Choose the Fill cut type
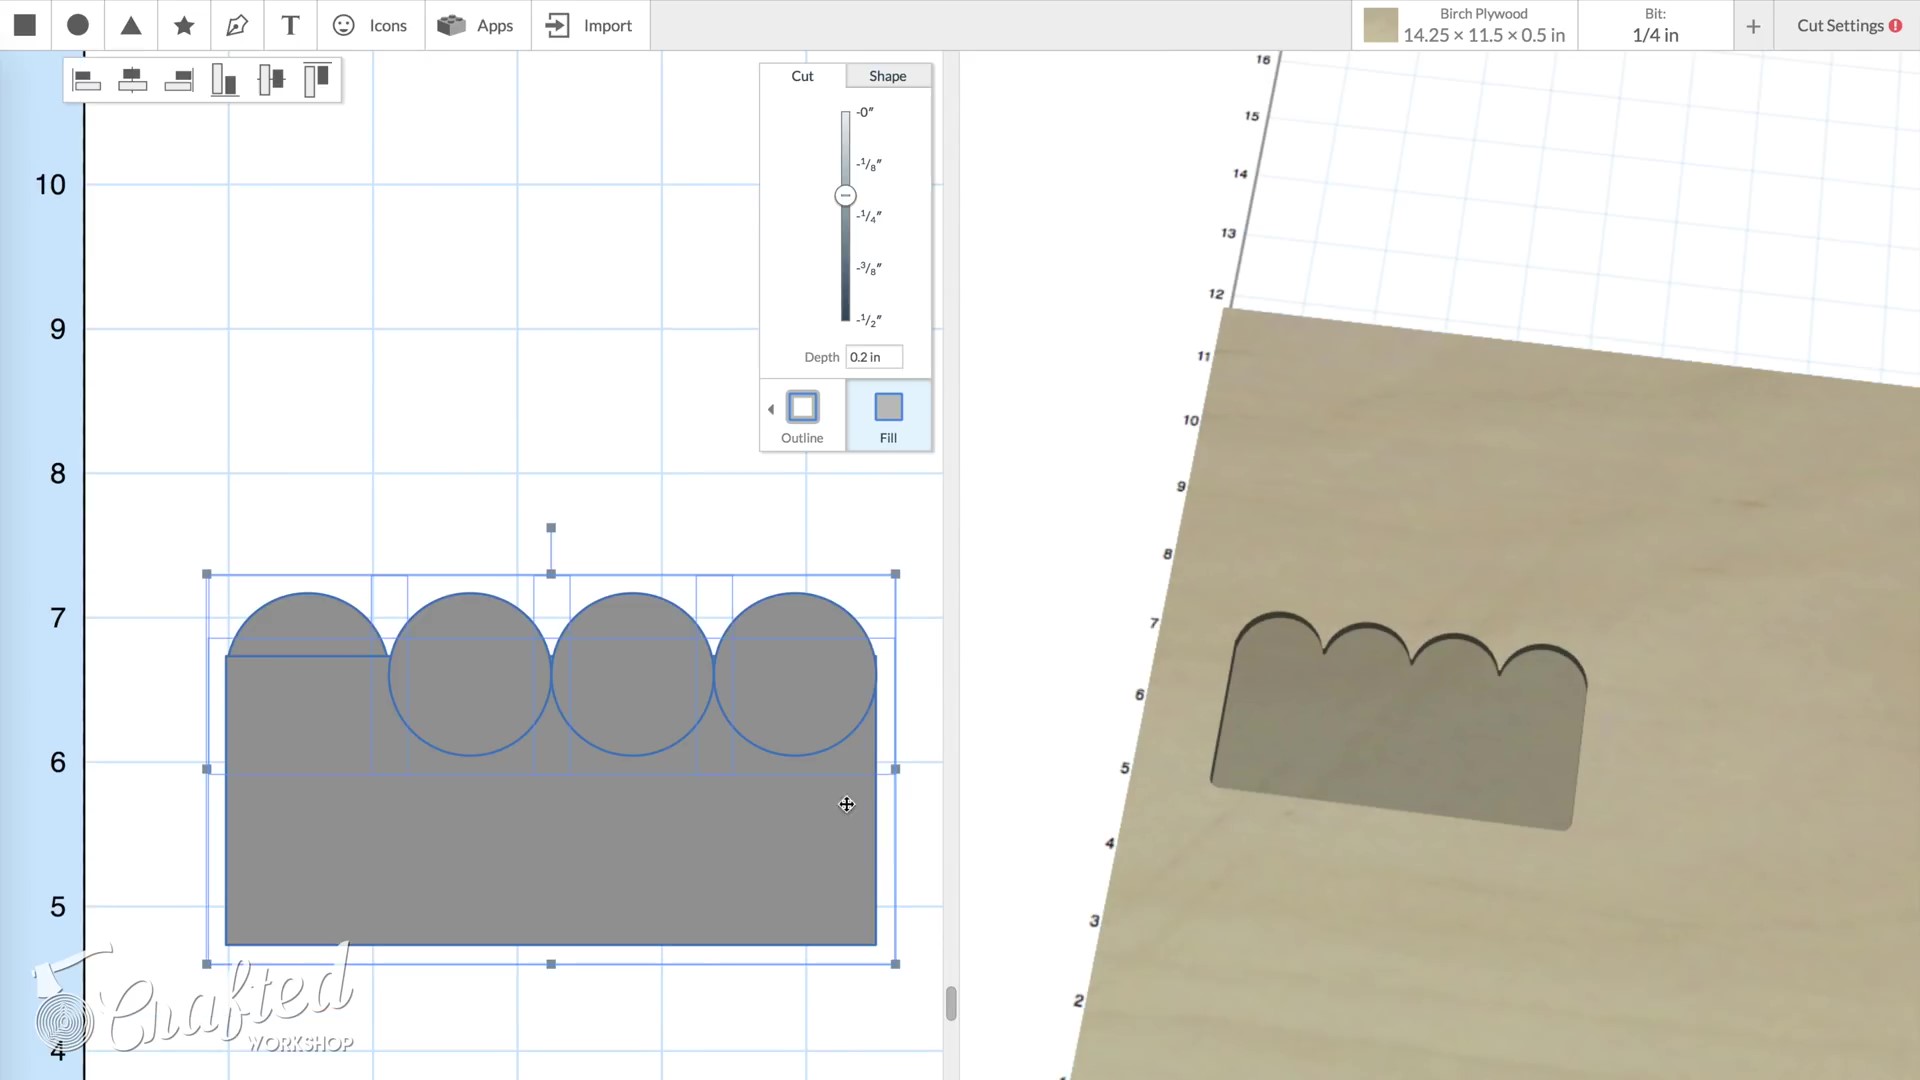 point(888,416)
